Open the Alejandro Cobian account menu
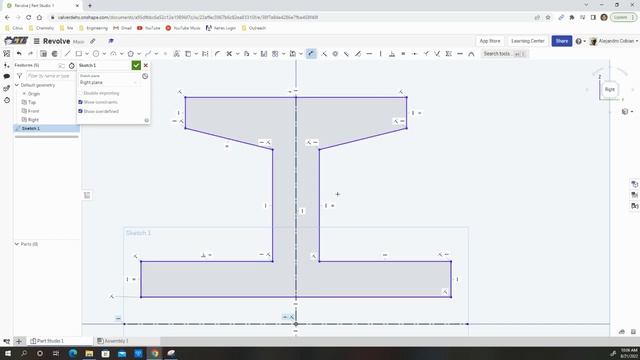Screen dimensions: 640x360 coord(614,41)
